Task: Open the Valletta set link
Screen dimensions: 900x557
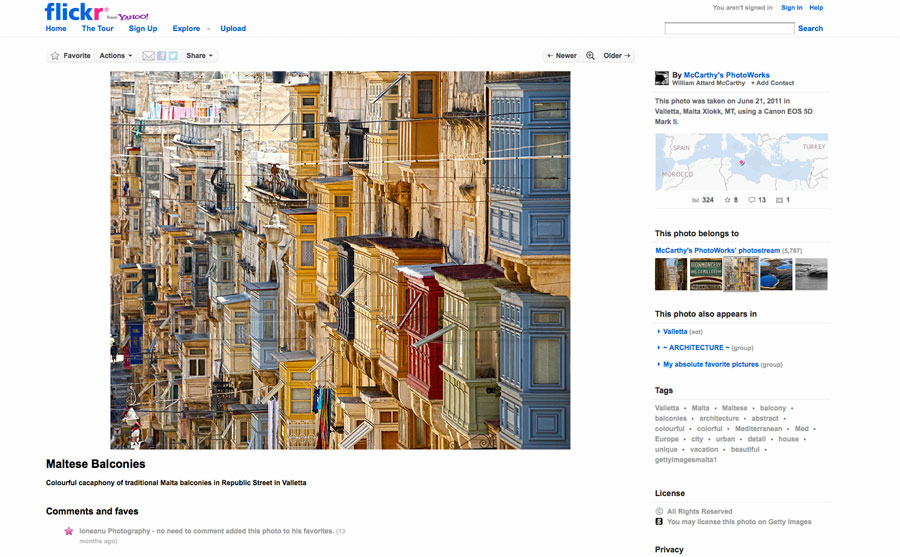Action: (x=675, y=331)
